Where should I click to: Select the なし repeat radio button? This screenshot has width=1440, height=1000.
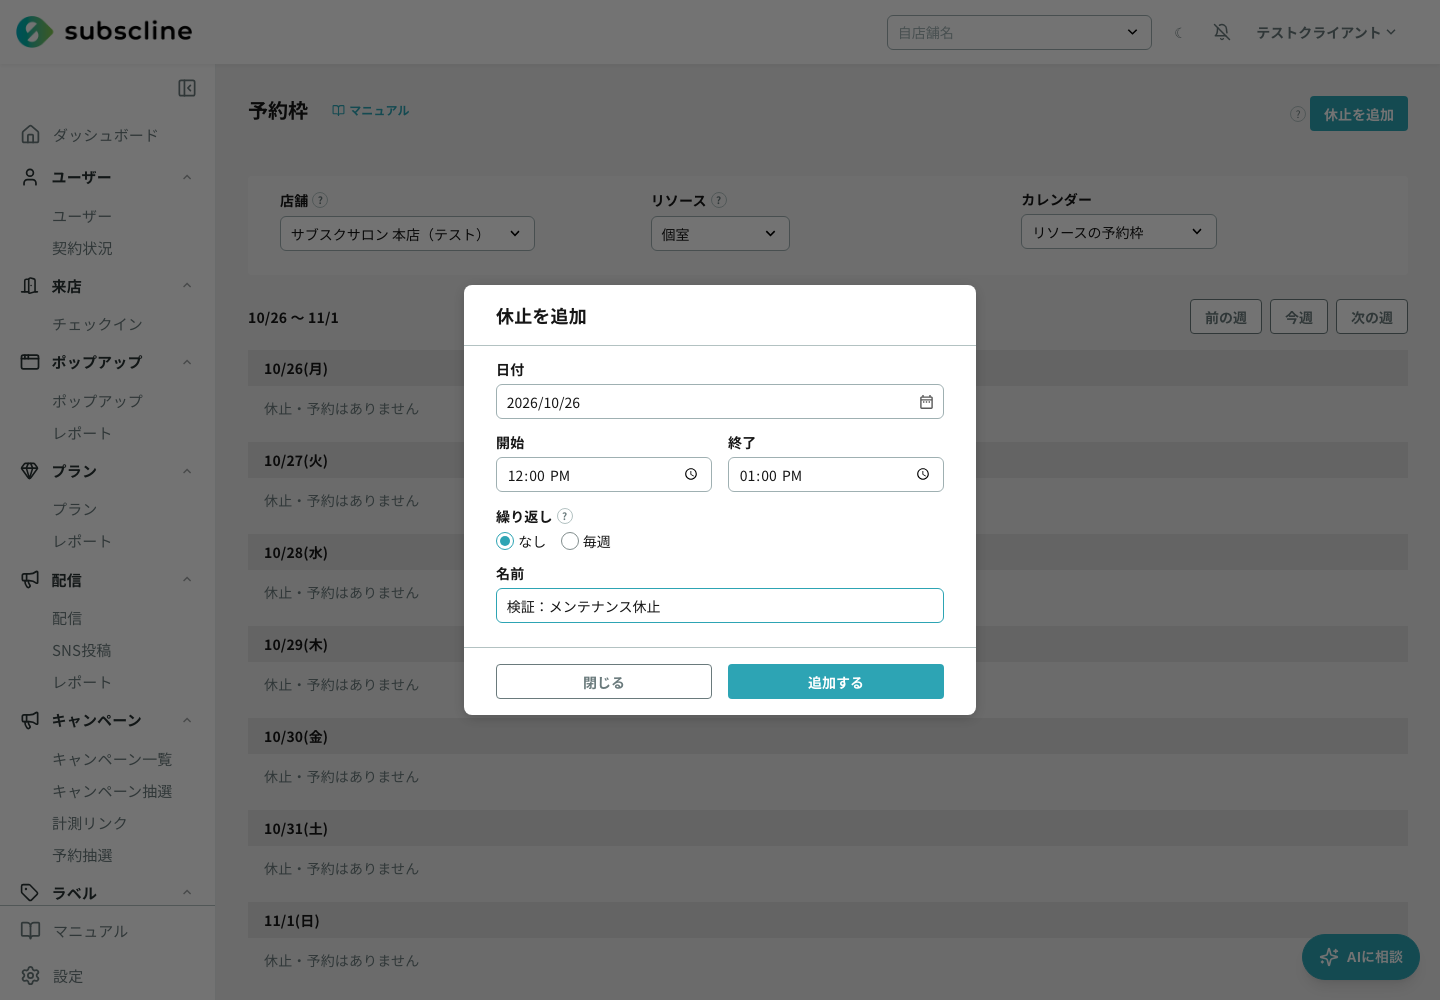click(x=505, y=541)
